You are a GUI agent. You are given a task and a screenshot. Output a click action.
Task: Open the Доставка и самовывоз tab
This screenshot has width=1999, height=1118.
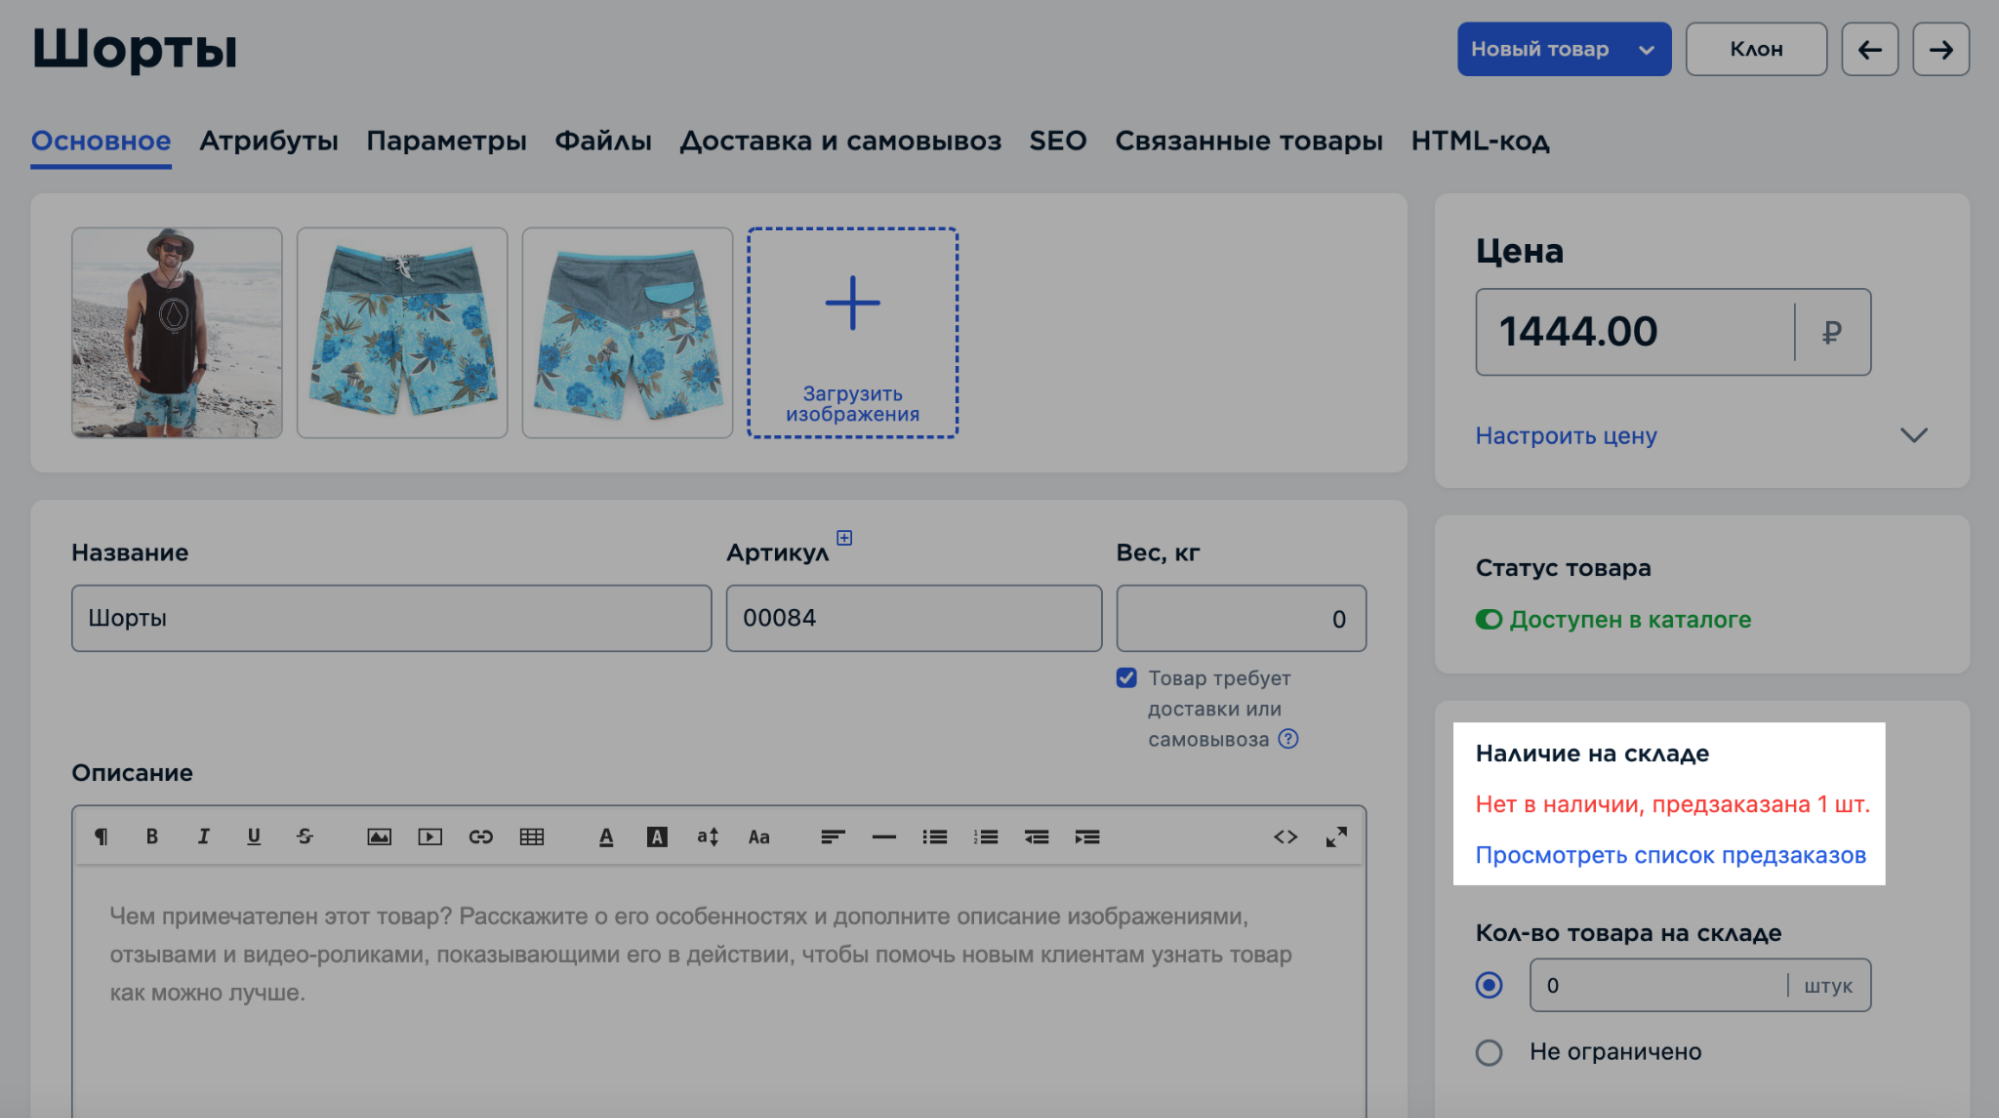[x=840, y=141]
